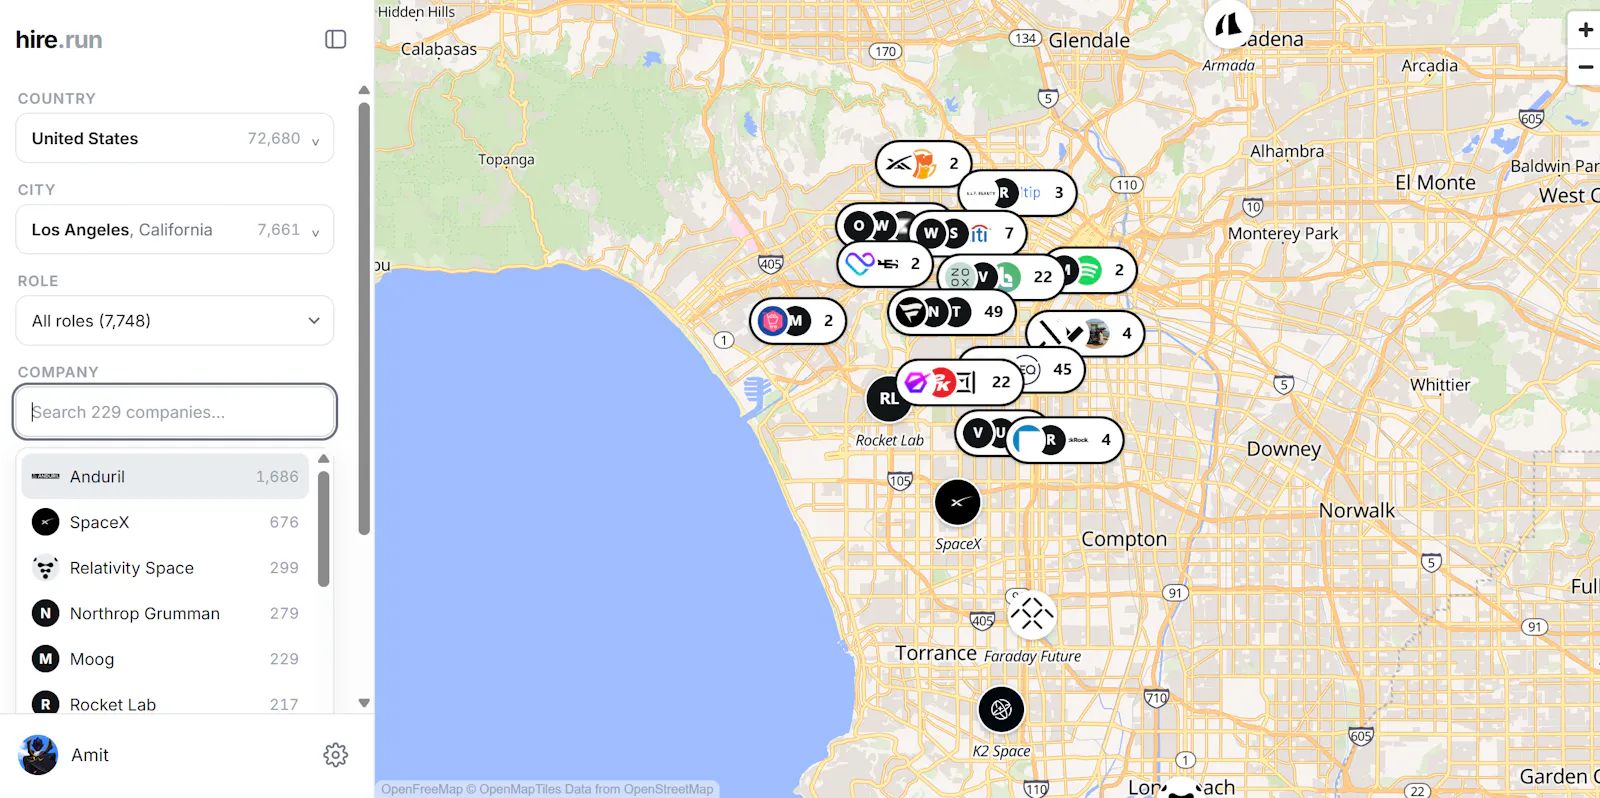
Task: Open the map cluster showing 49 jobs
Action: 952,312
